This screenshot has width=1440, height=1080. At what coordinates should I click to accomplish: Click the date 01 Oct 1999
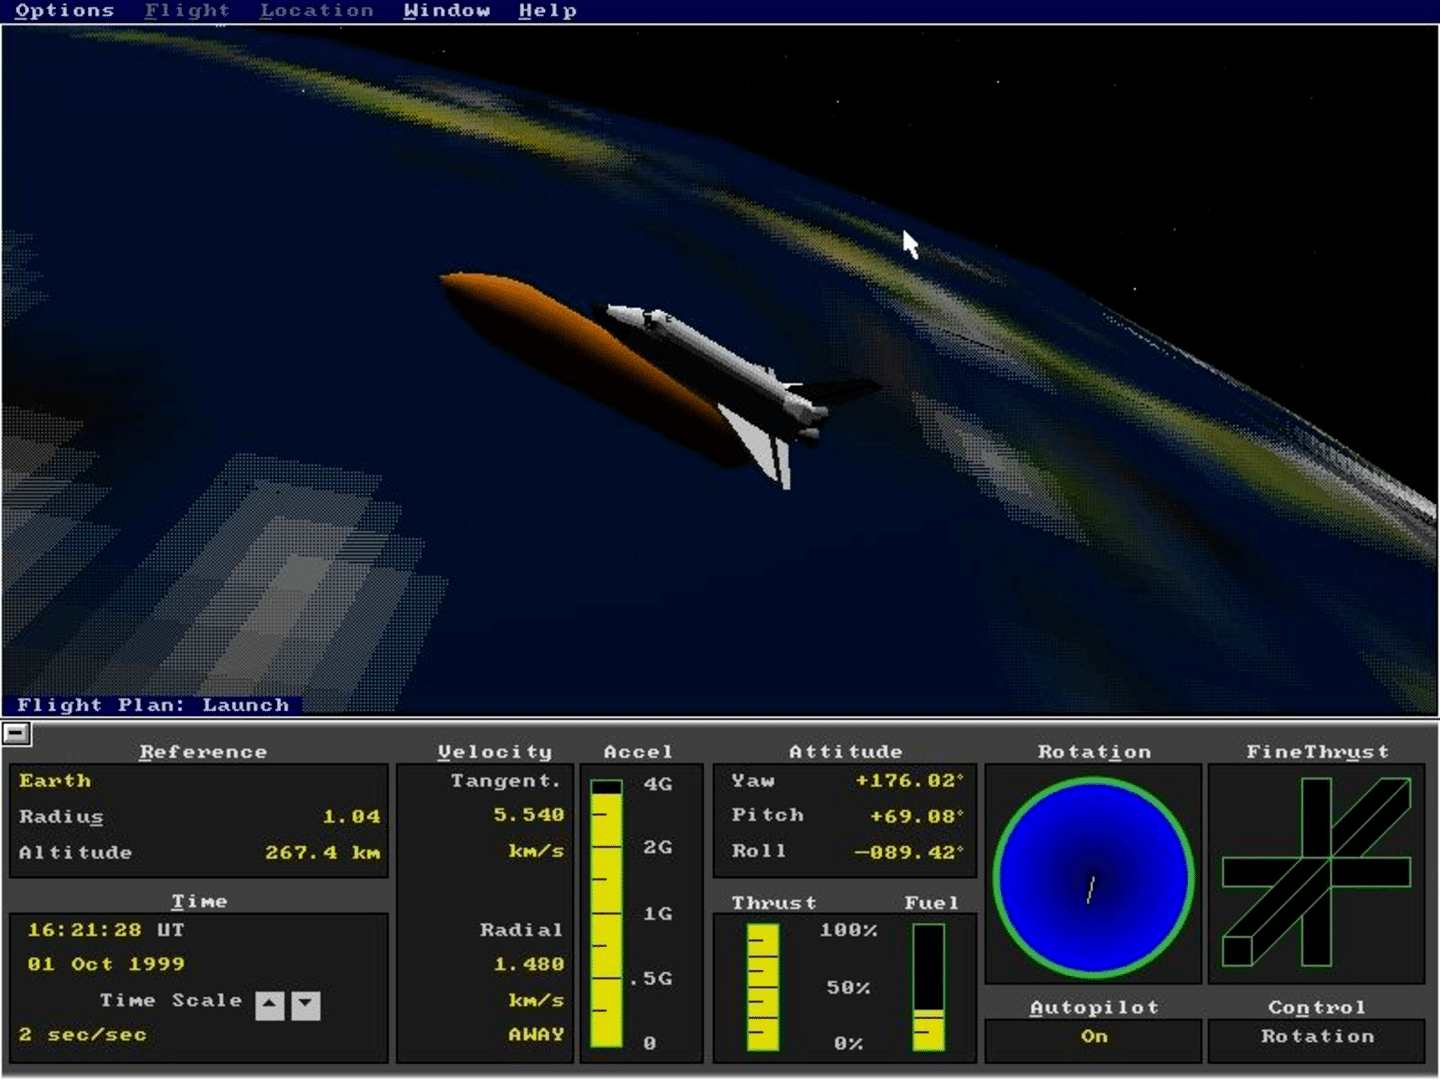(106, 965)
